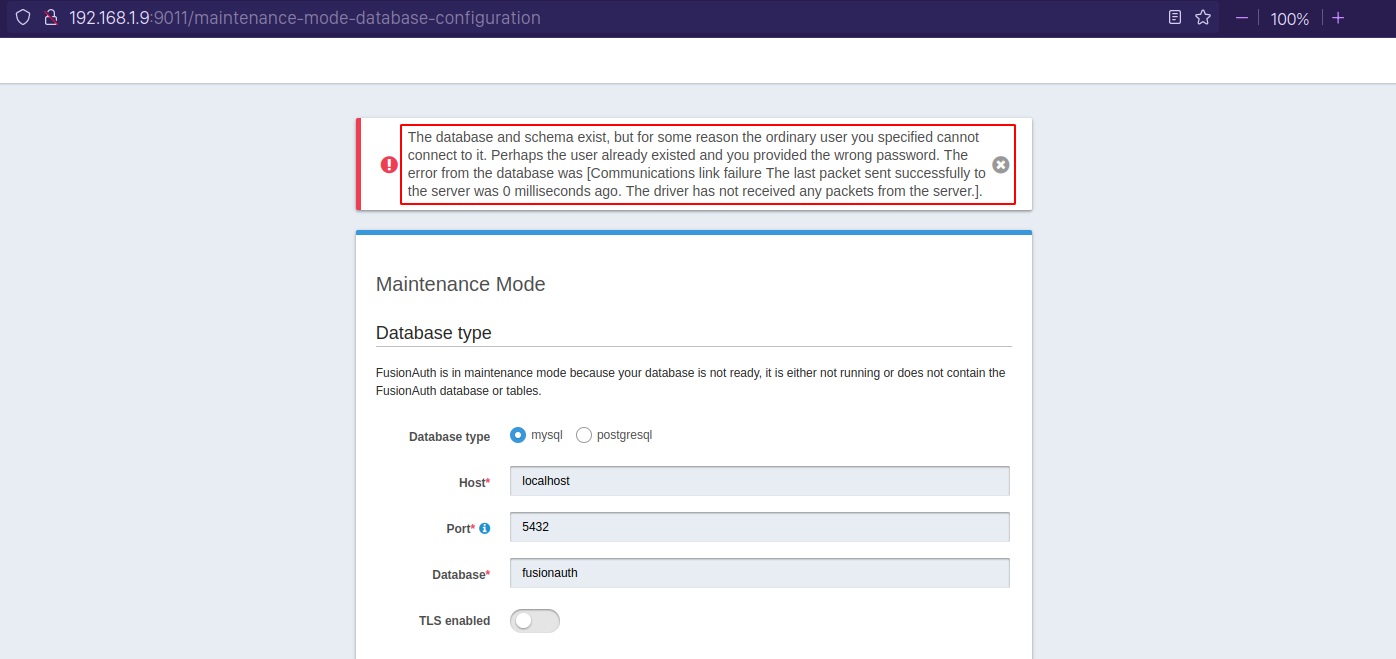This screenshot has width=1396, height=659.
Task: Zoom out using the minus icon
Action: pos(1242,18)
